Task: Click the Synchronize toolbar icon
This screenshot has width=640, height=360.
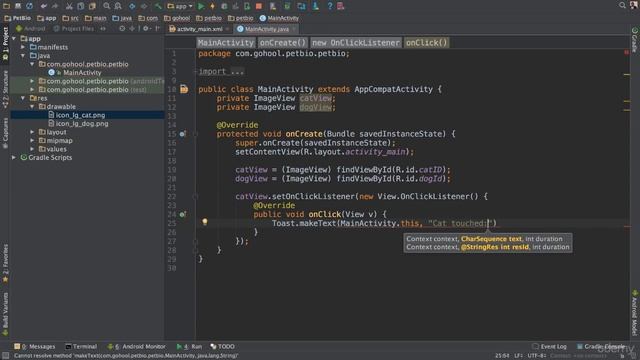Action: click(29, 6)
